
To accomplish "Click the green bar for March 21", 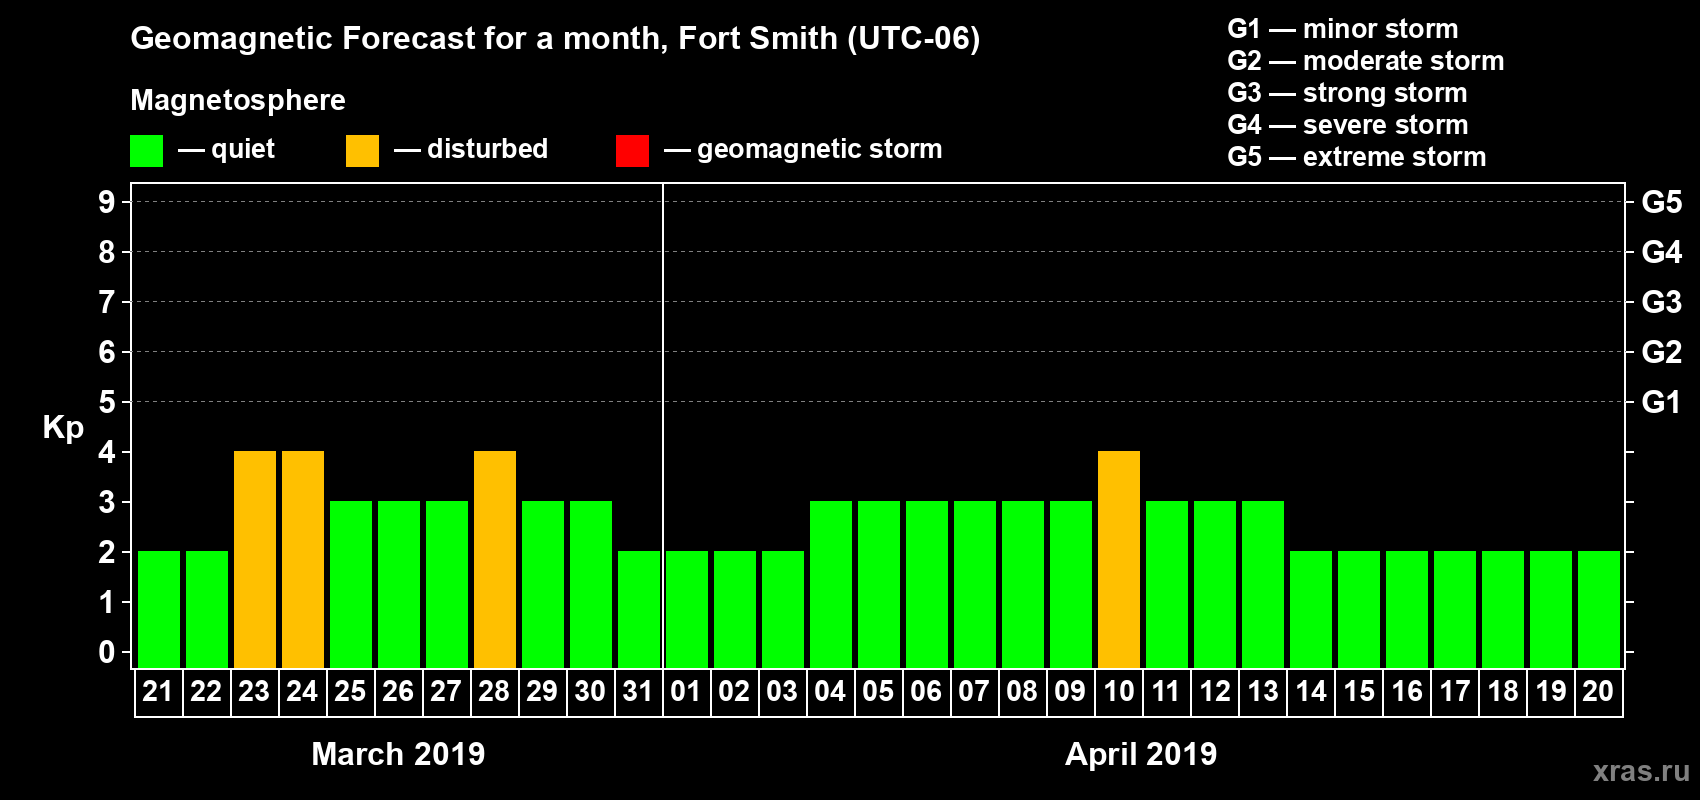I will (x=159, y=610).
